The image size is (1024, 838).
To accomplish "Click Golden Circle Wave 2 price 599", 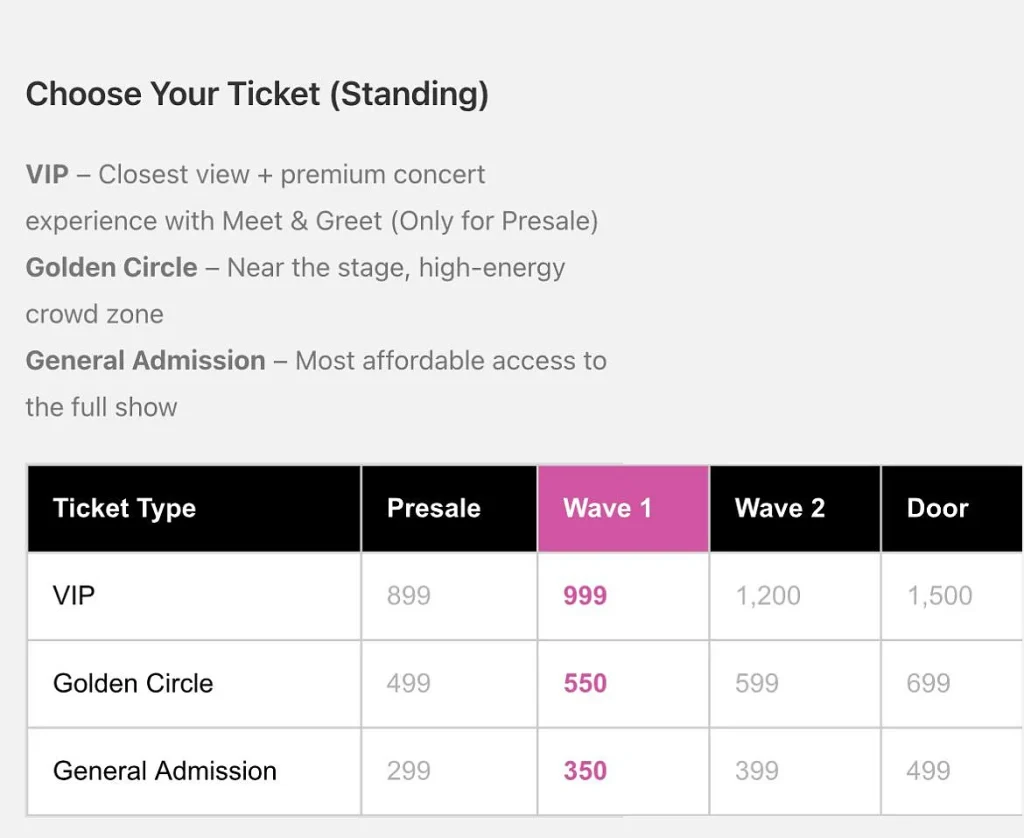I will coord(757,684).
